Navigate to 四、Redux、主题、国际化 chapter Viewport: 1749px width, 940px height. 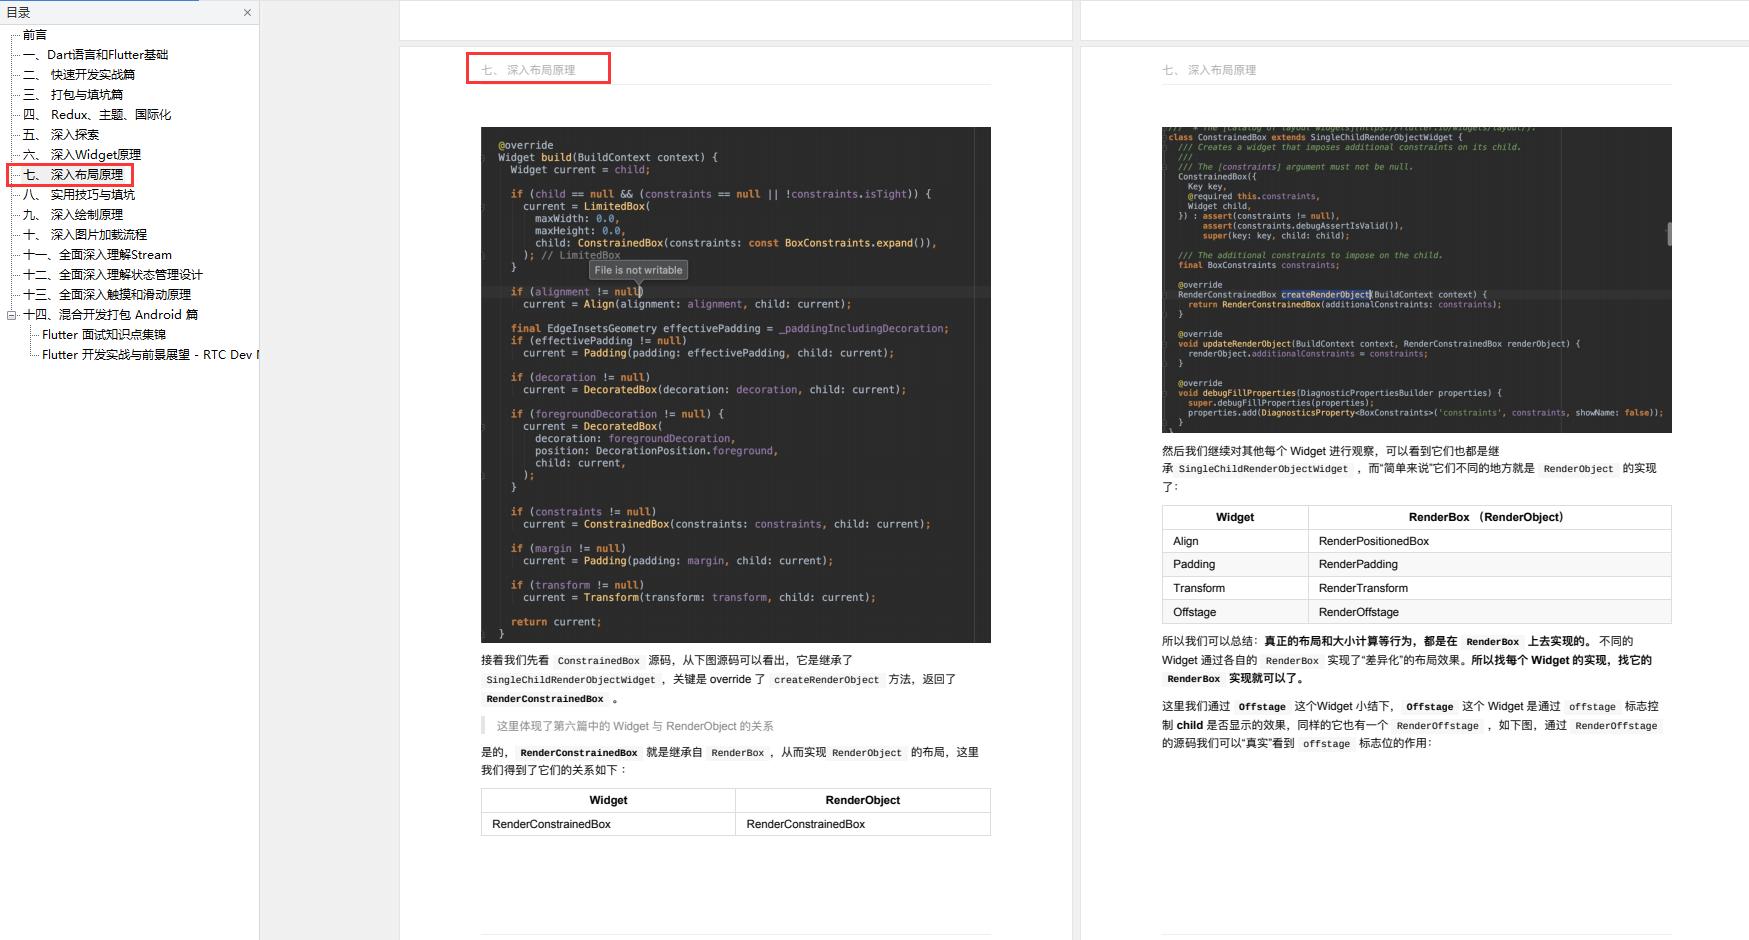(97, 115)
